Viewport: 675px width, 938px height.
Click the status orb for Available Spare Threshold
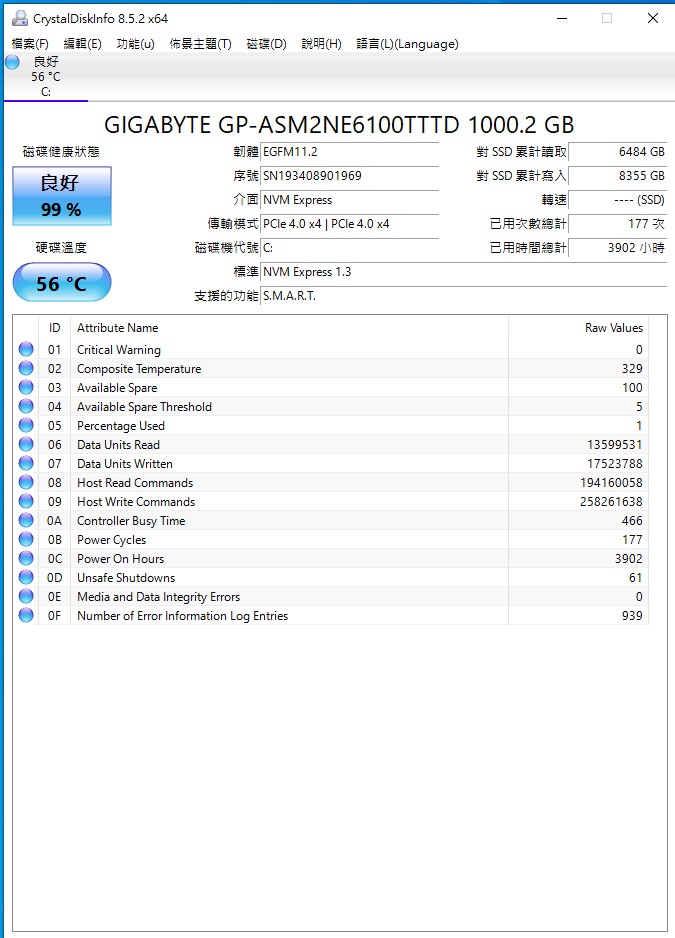26,407
